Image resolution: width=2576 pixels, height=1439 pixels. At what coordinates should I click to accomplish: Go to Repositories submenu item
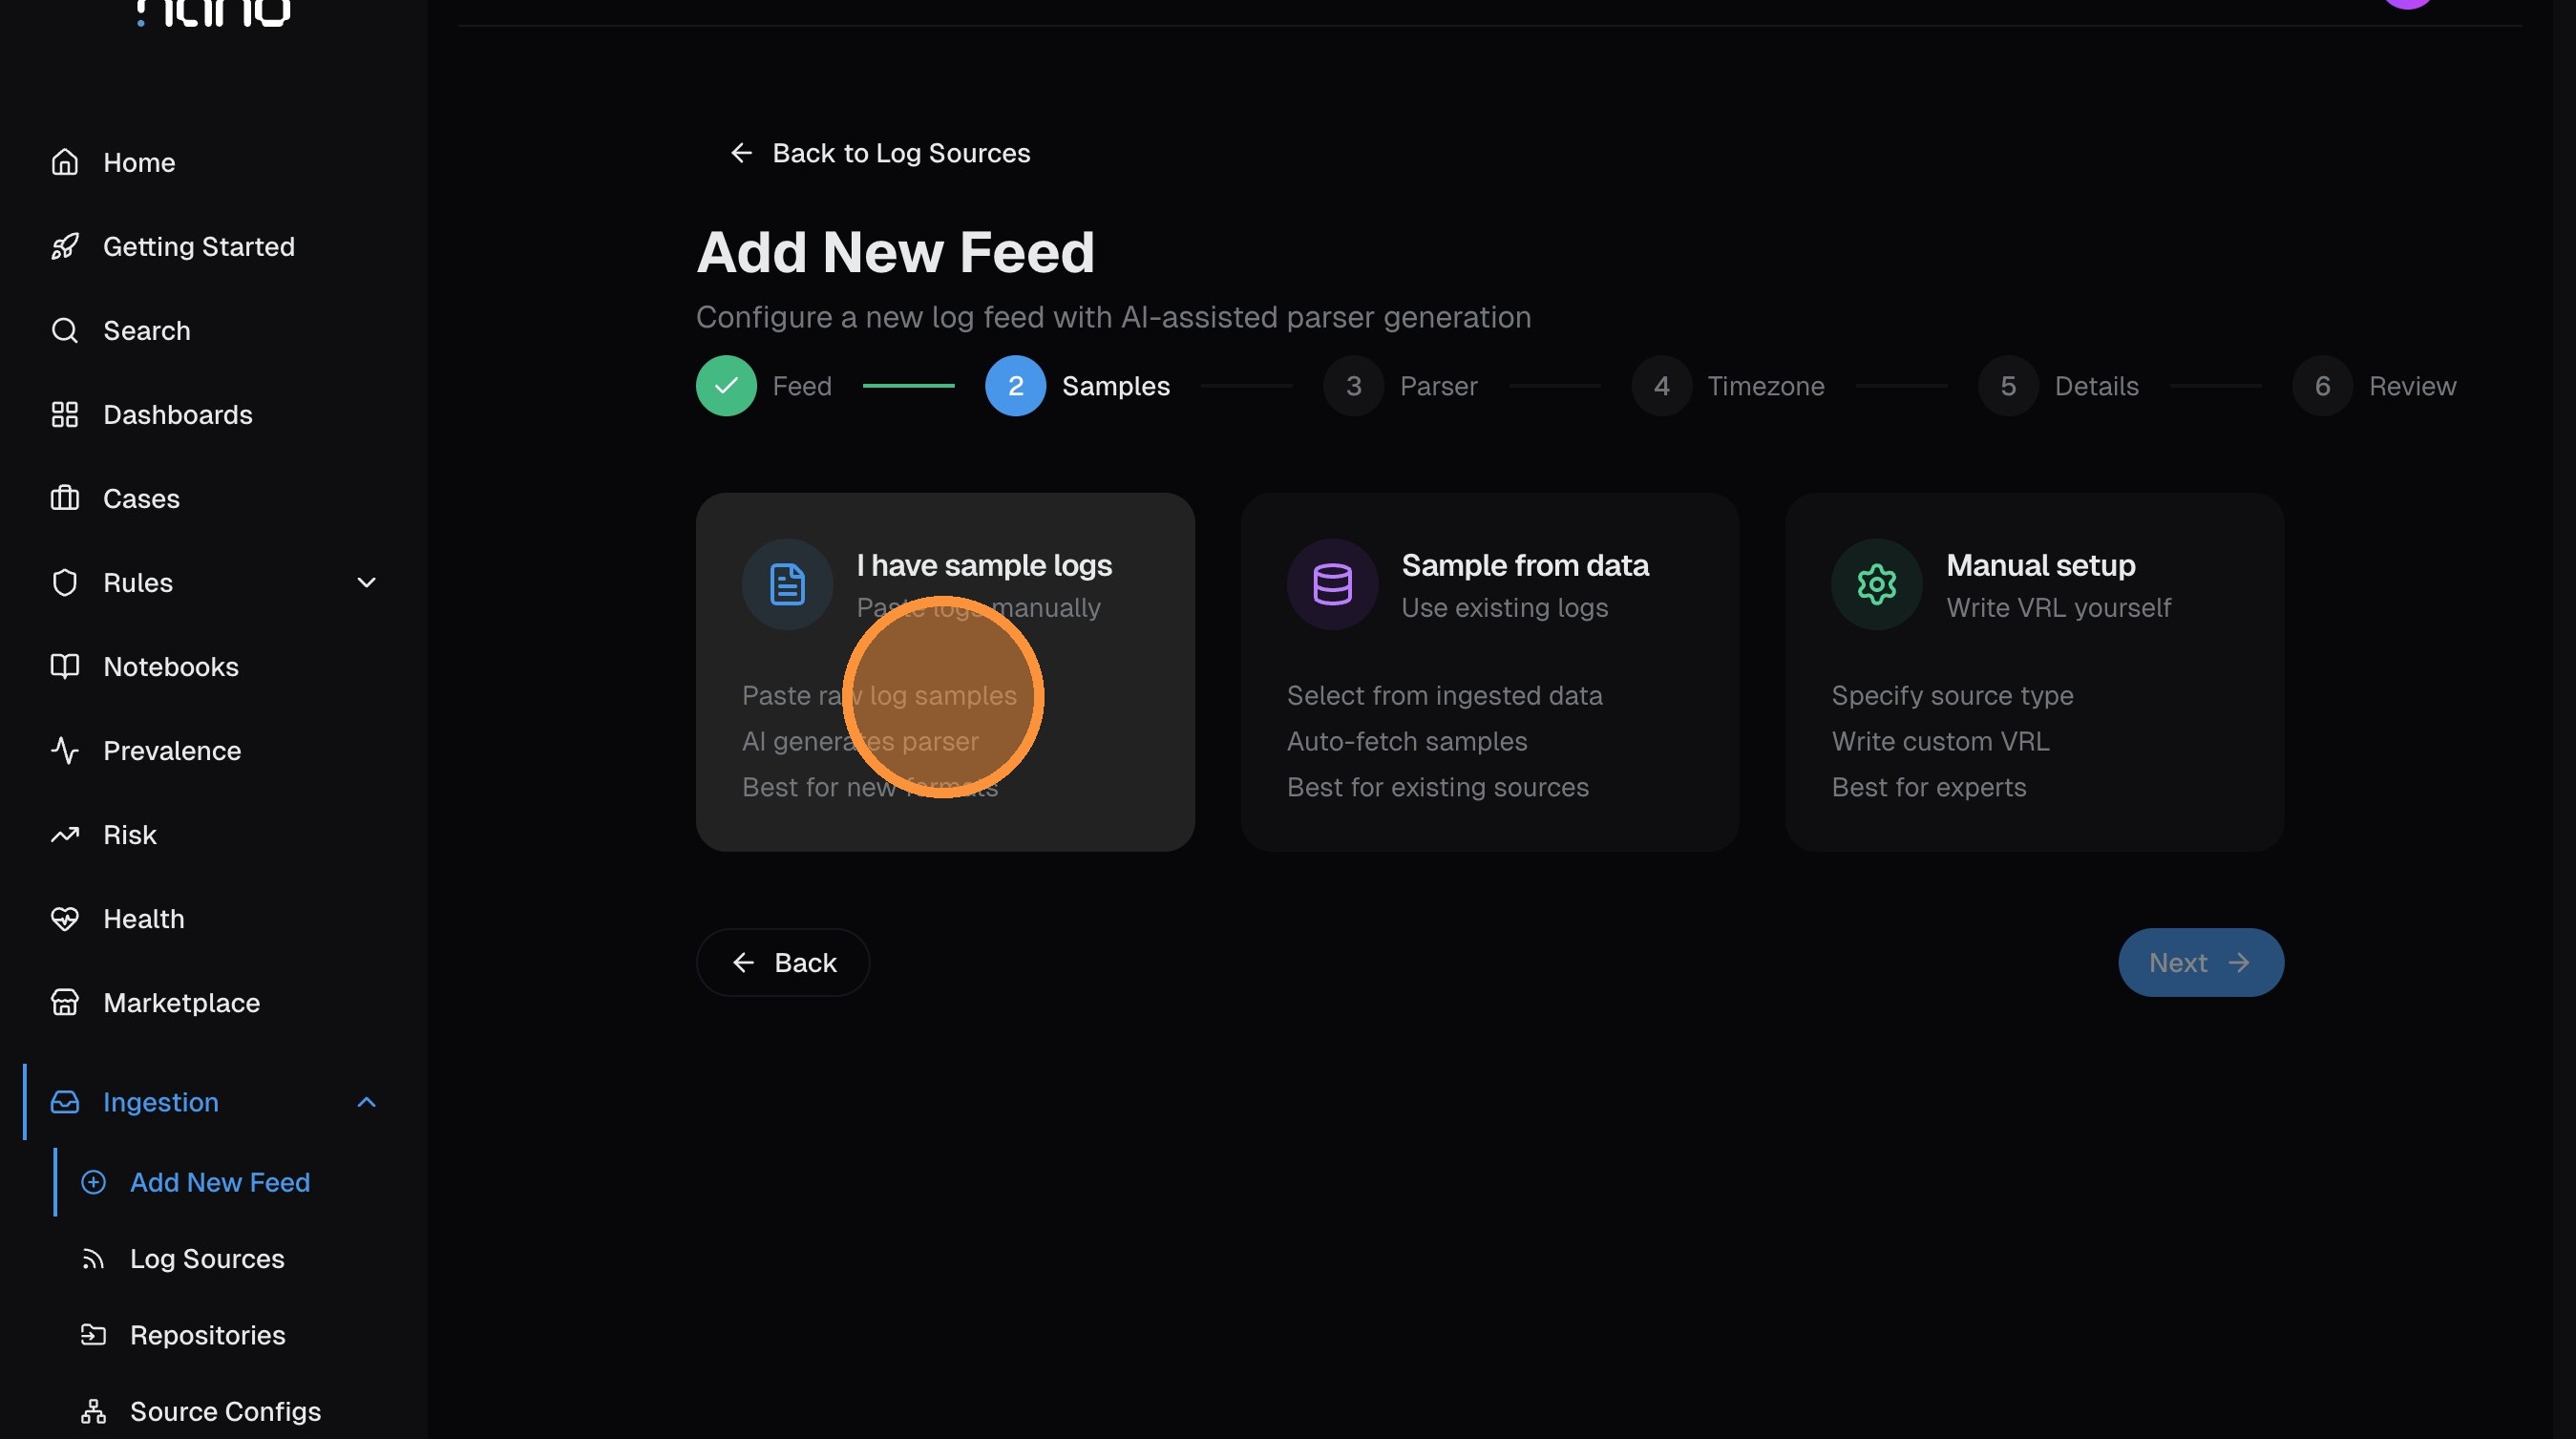207,1334
